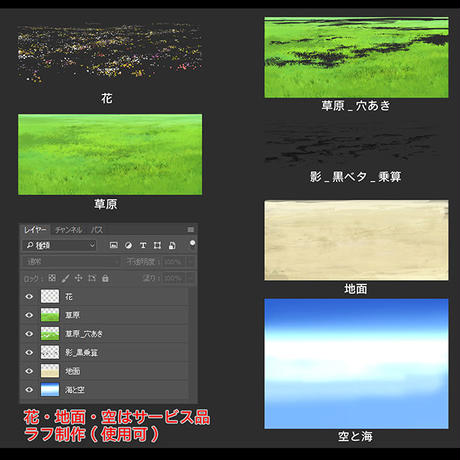
Task: Open the blend mode dropdown
Action: pyautogui.click(x=71, y=262)
